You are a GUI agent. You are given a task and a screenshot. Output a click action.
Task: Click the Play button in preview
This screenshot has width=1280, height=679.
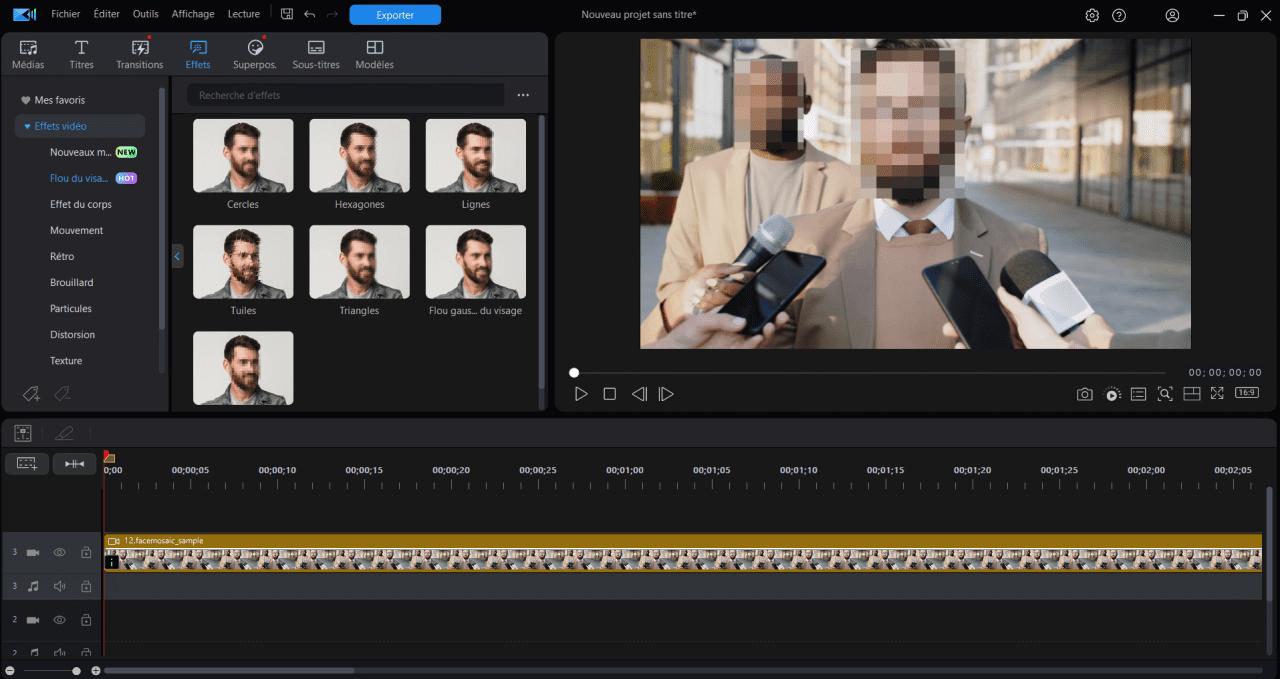coord(581,394)
